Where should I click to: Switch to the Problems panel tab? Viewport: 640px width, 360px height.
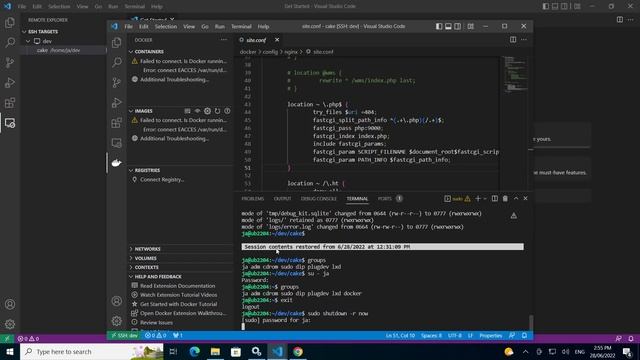tap(253, 199)
